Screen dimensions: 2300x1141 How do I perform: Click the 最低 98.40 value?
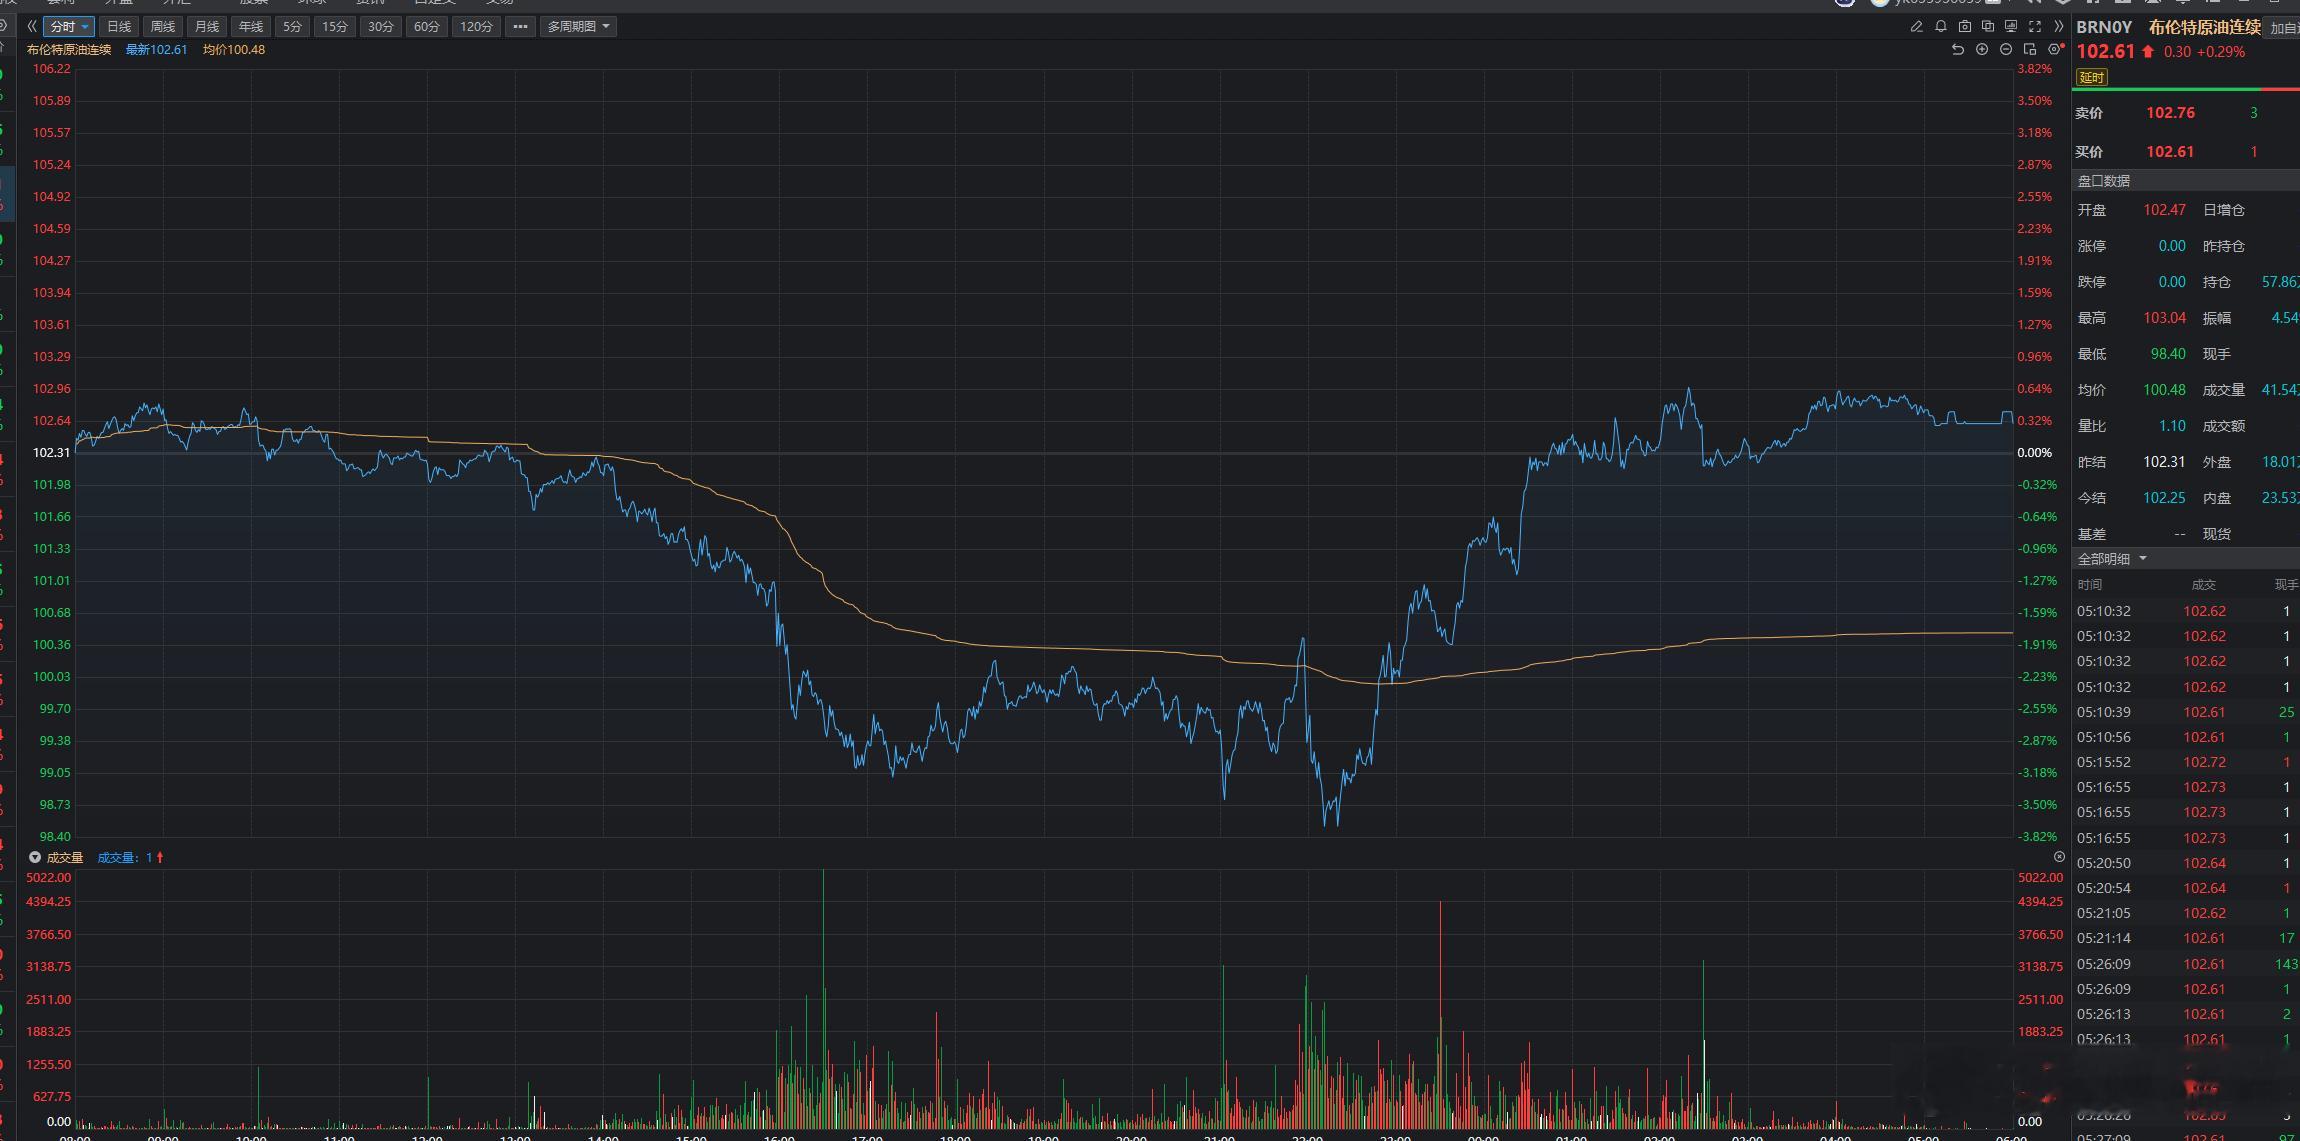click(2168, 354)
